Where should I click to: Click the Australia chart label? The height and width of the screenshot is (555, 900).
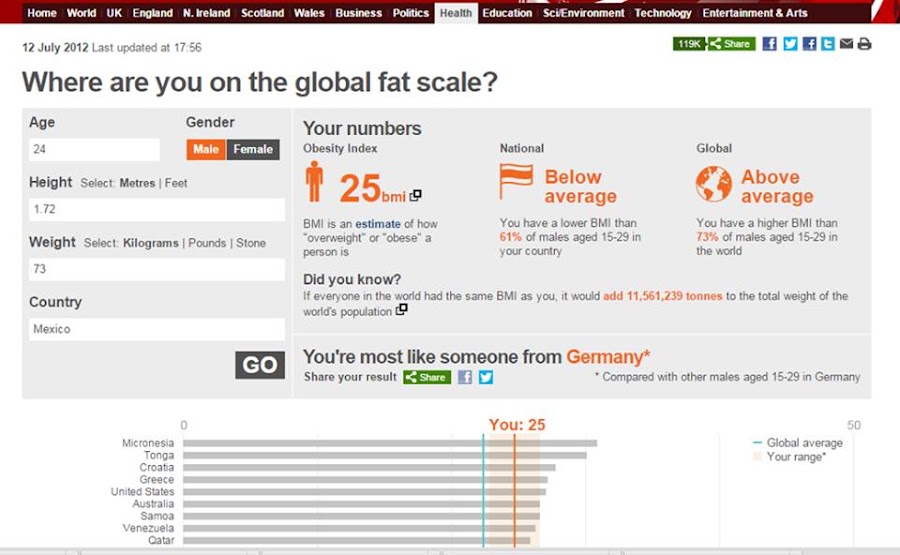(153, 504)
